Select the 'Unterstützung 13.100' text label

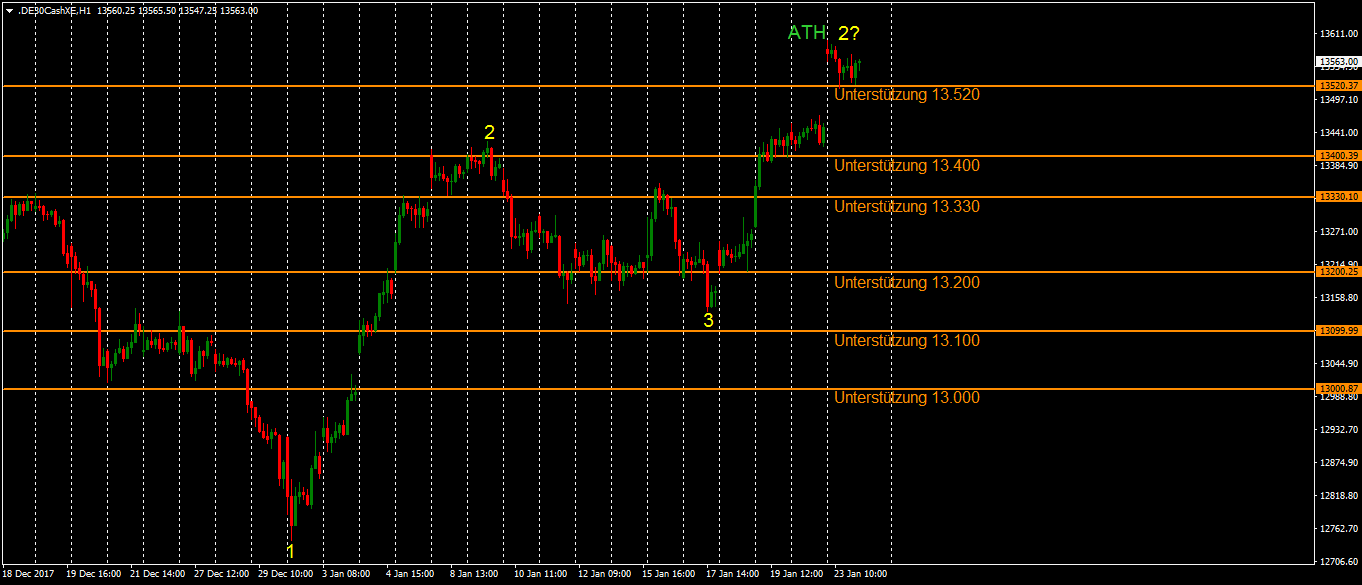pos(907,341)
